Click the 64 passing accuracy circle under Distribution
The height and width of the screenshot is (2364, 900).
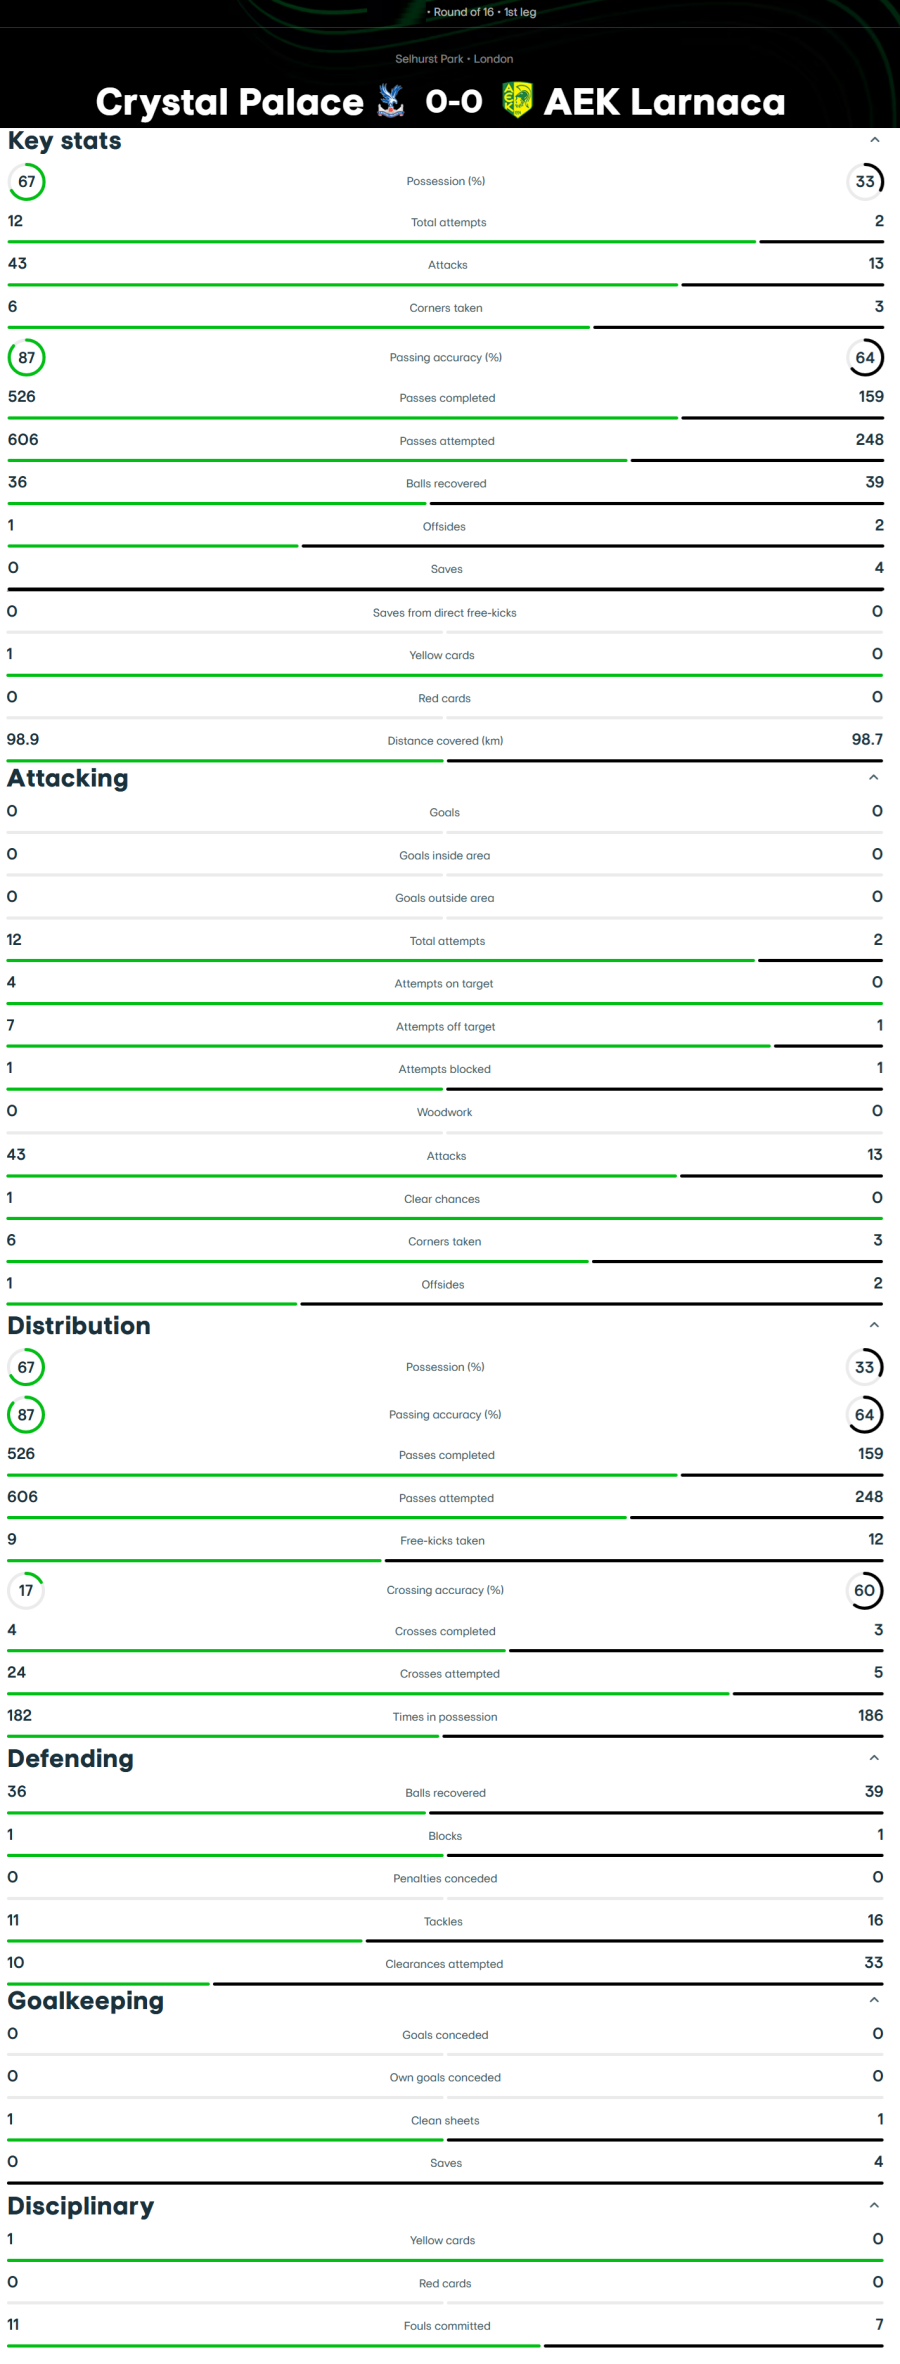coord(865,1414)
